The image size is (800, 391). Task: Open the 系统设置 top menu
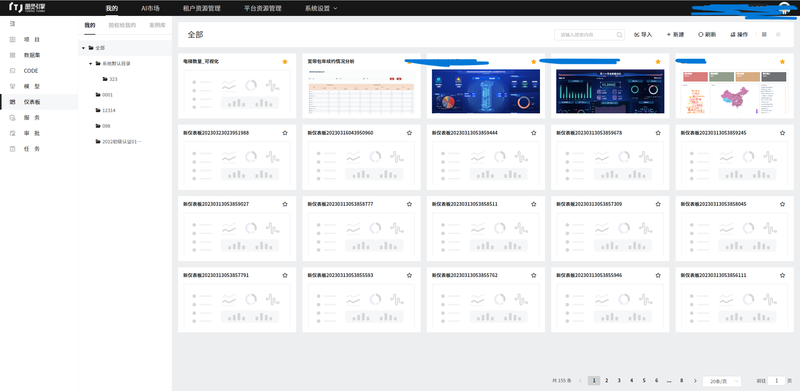pyautogui.click(x=321, y=8)
